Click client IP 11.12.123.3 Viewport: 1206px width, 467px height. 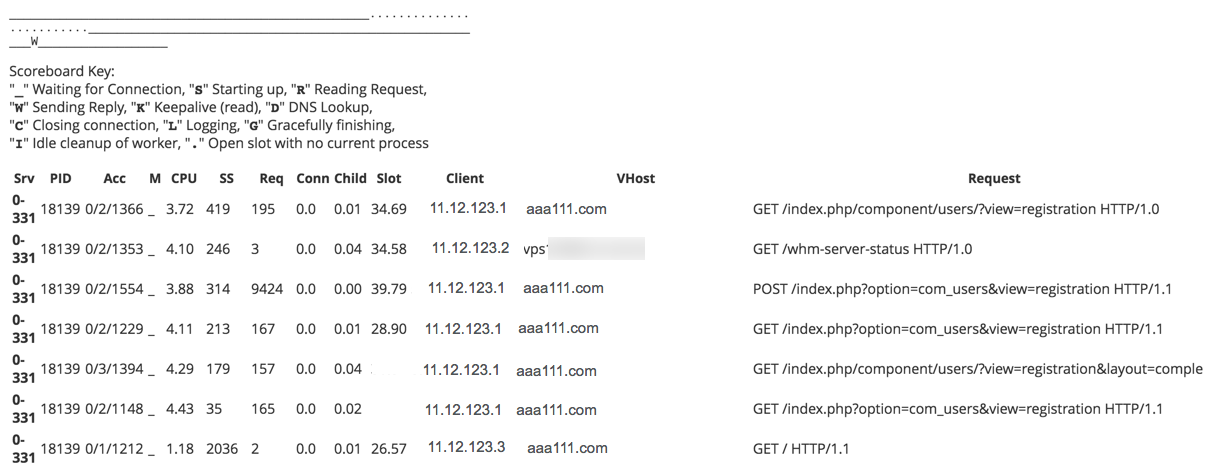tap(467, 448)
